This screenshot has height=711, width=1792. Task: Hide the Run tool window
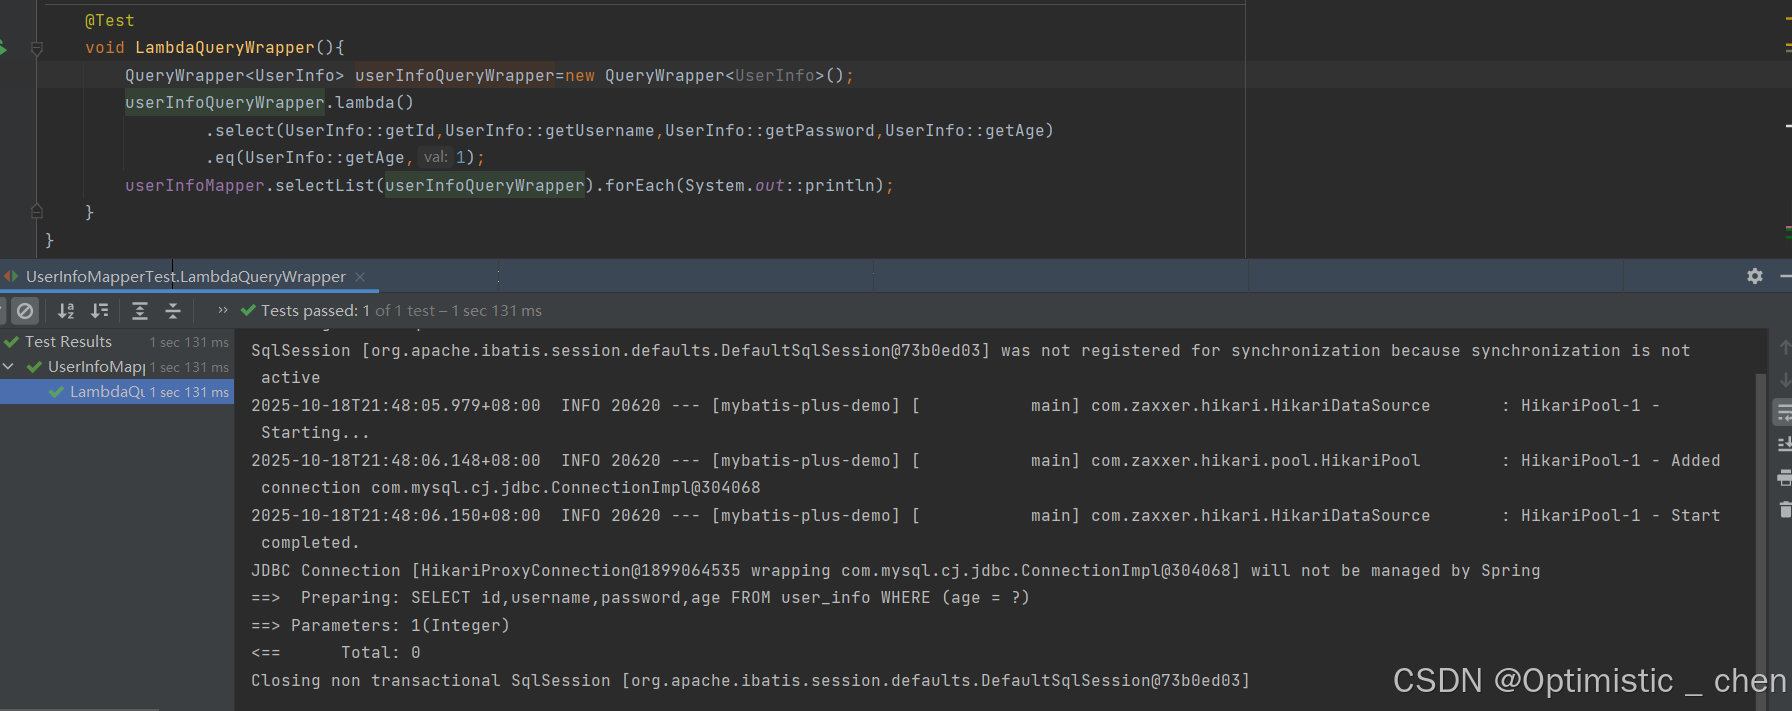coord(1786,276)
